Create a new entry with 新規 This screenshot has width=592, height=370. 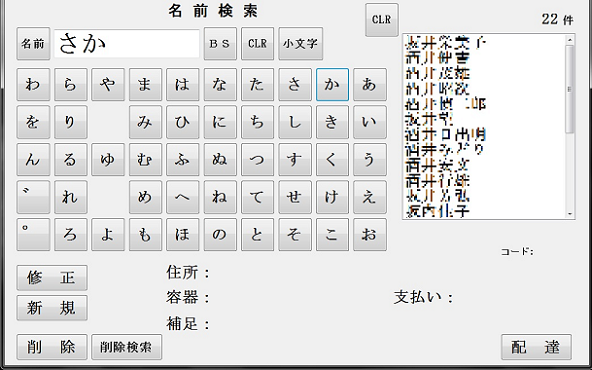coord(52,308)
